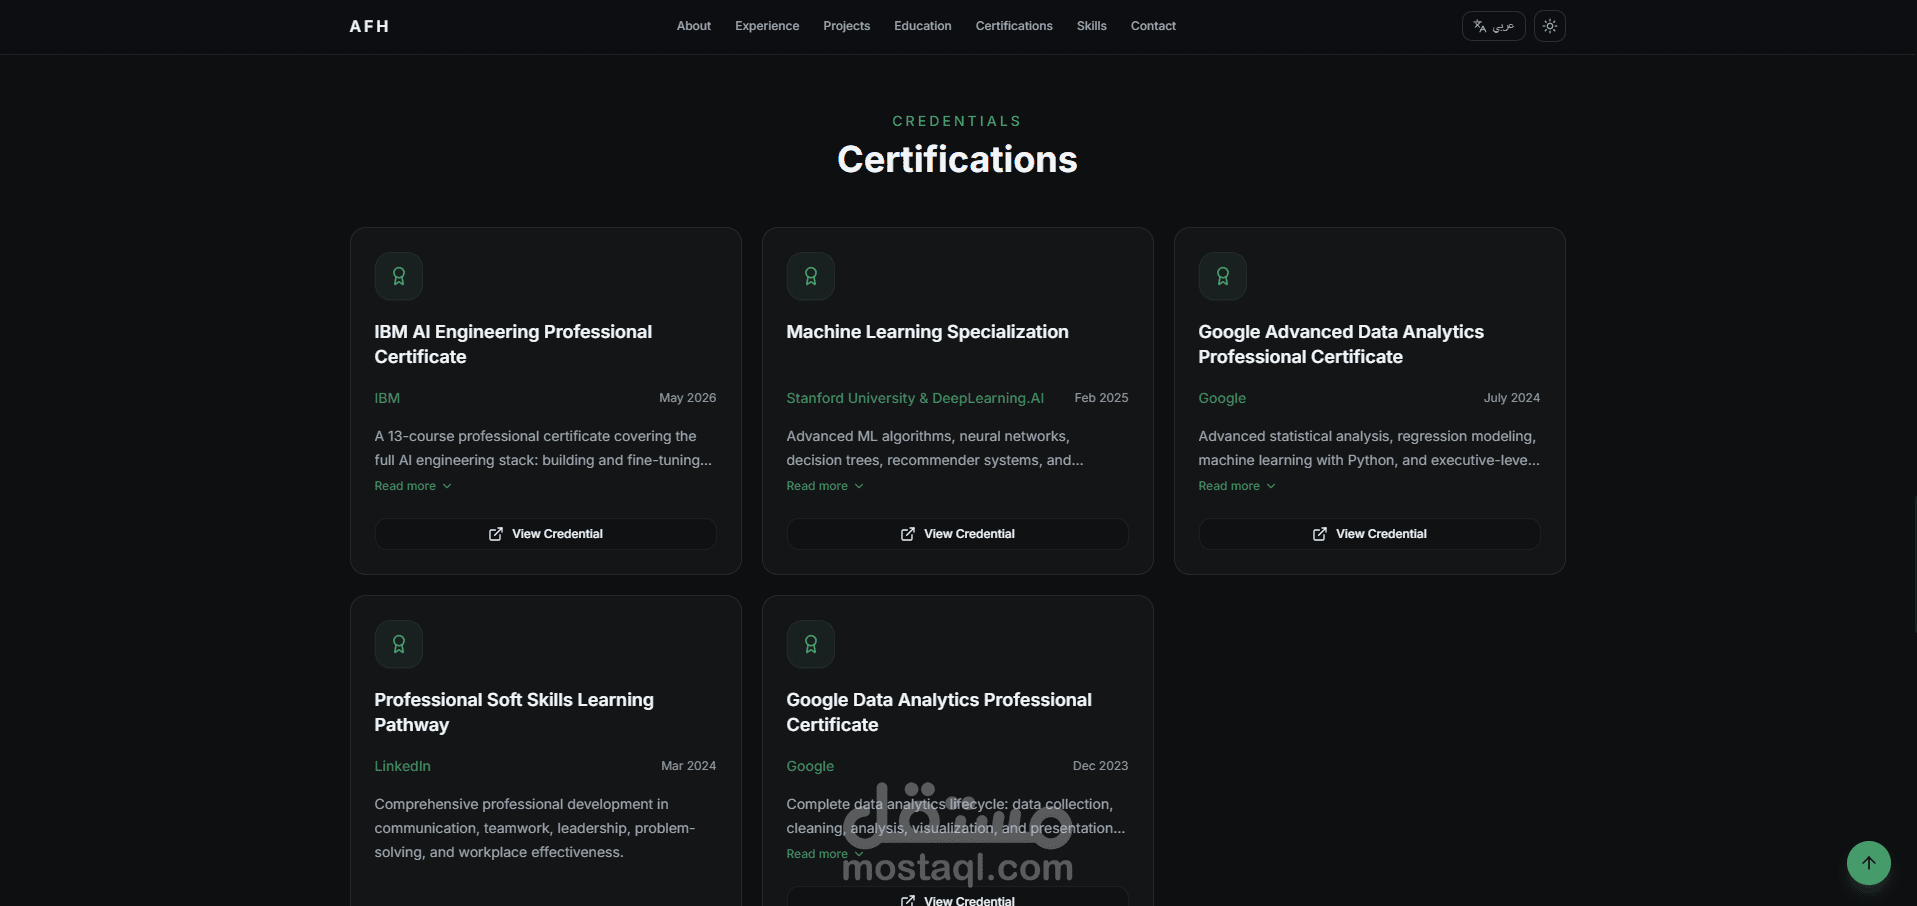Screen dimensions: 1917x906
Task: Go to Experience section in nav
Action: tap(767, 26)
